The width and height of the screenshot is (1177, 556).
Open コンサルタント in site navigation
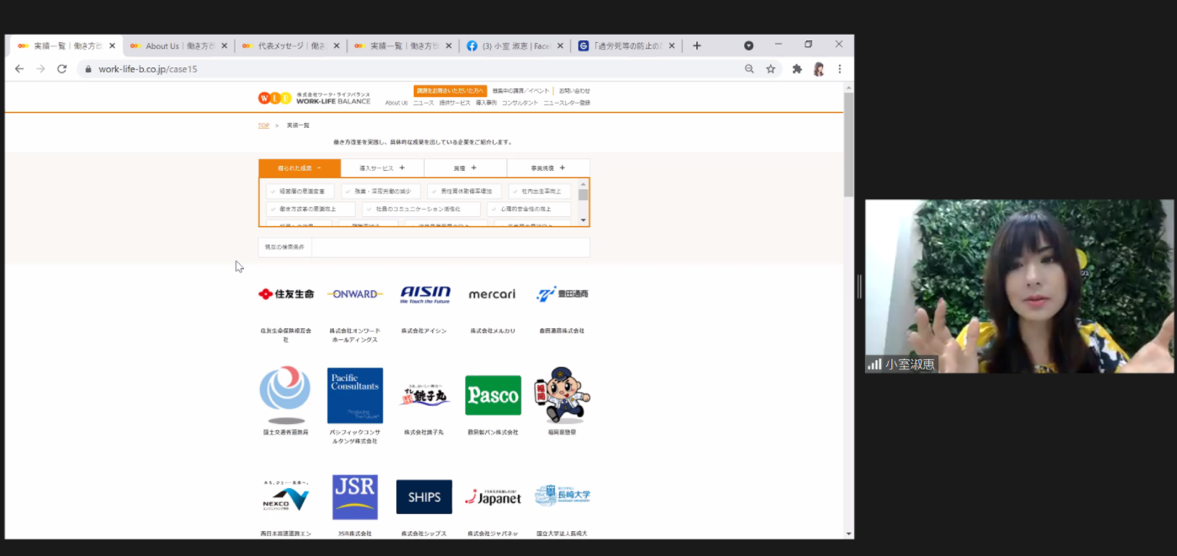pos(520,103)
